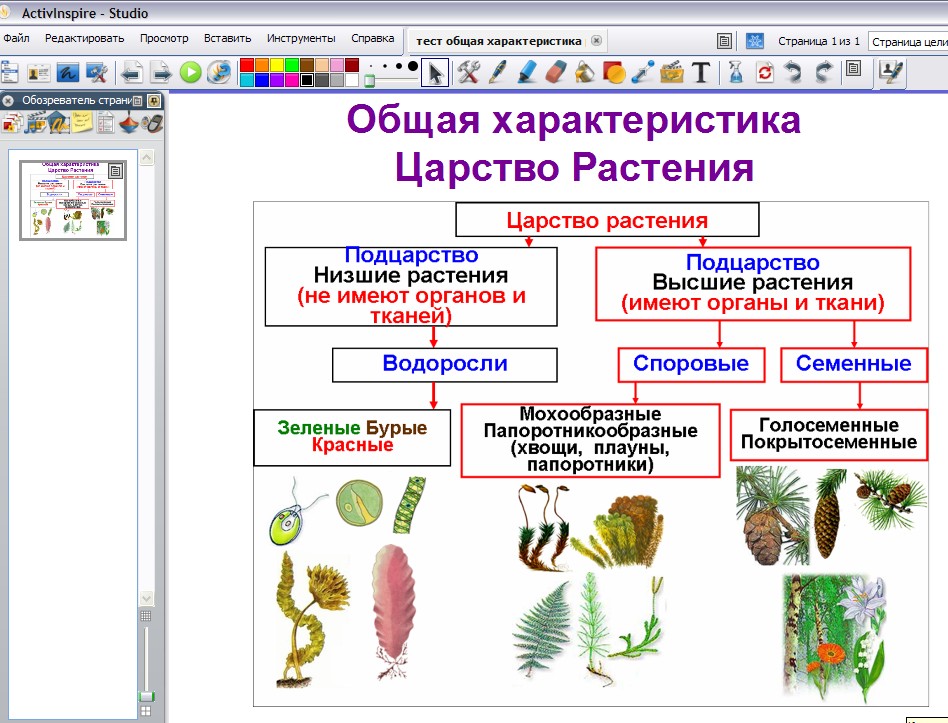
Task: Pick the yellow color swatch
Action: click(x=277, y=65)
